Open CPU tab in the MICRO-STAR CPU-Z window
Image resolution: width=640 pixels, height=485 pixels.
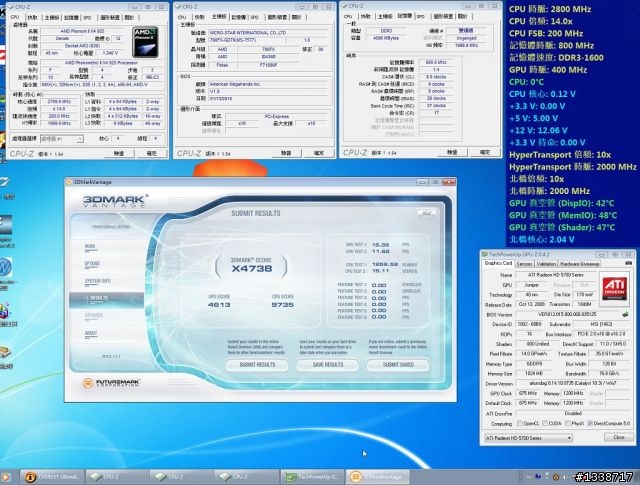click(182, 17)
